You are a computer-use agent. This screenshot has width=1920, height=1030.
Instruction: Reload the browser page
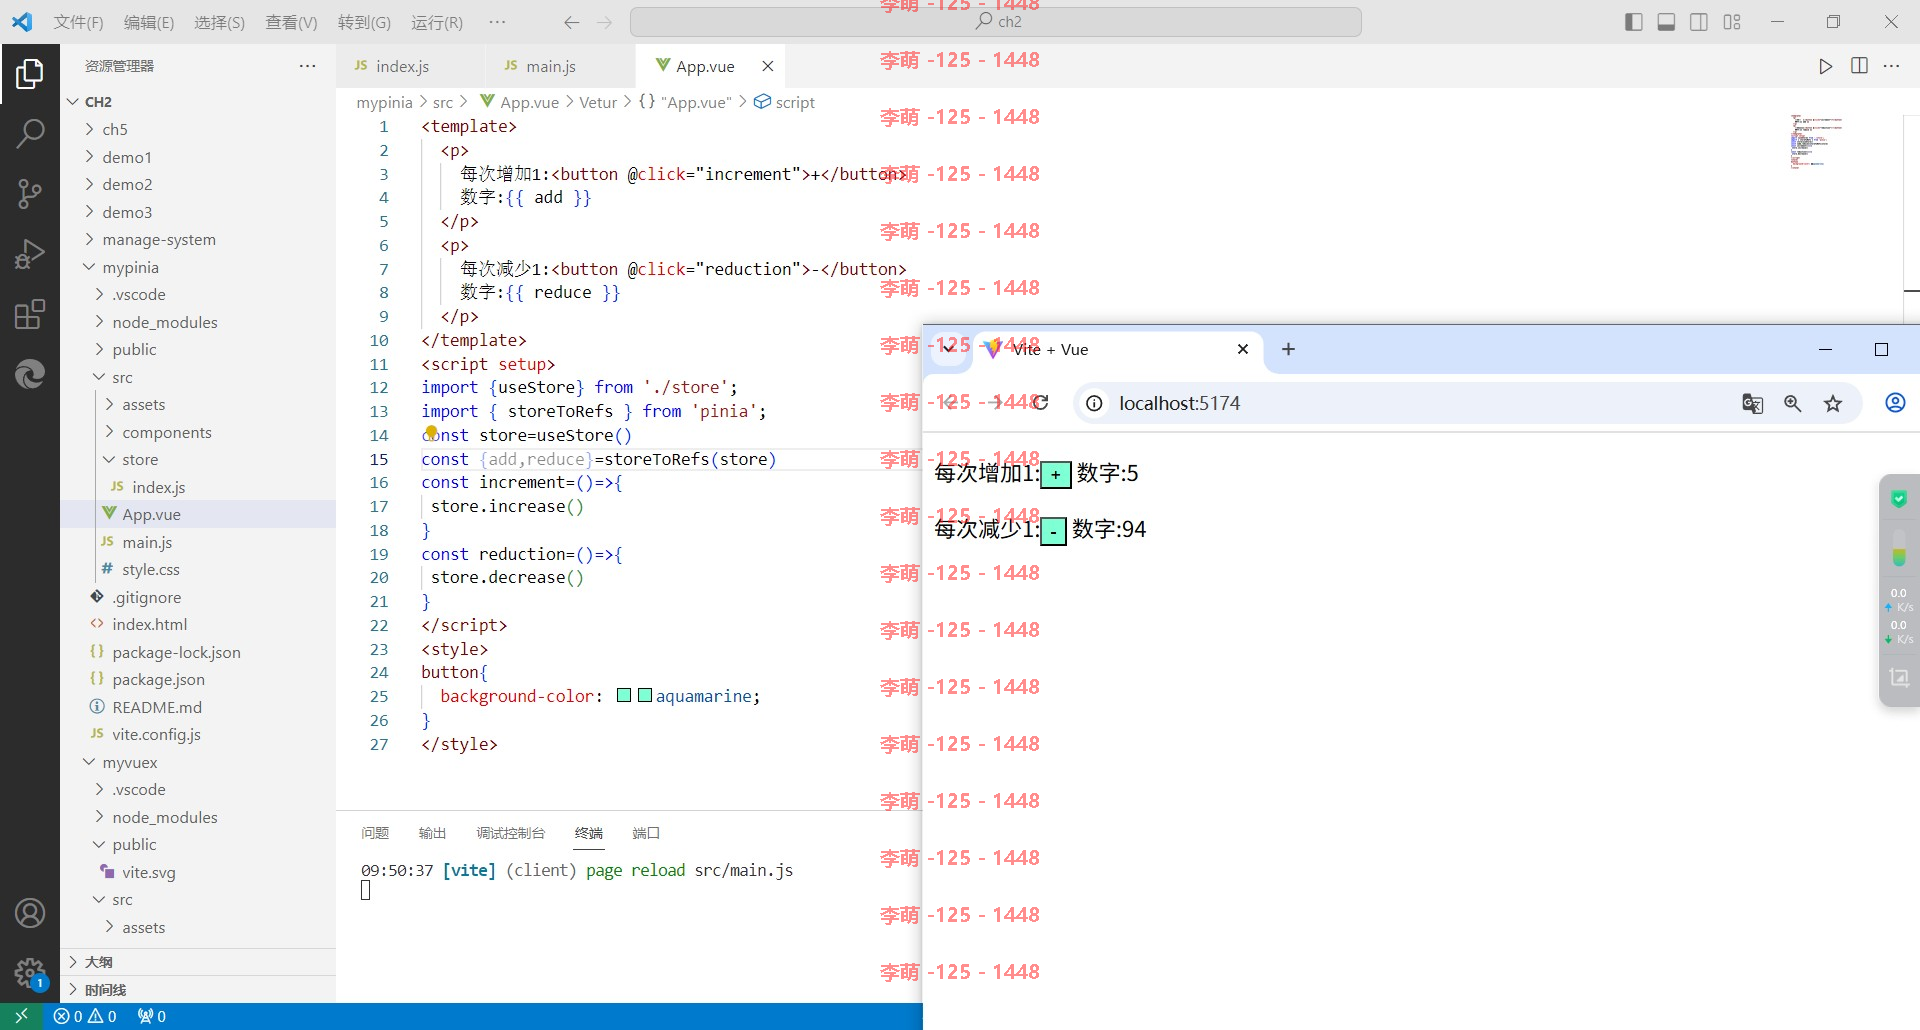point(1040,403)
